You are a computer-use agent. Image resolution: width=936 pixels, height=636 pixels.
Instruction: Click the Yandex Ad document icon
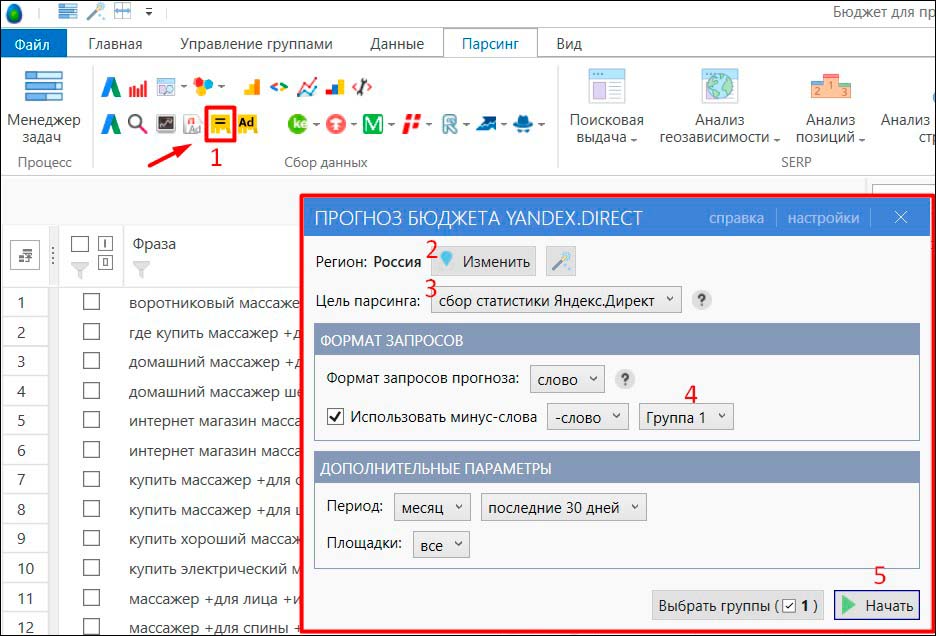(192, 124)
